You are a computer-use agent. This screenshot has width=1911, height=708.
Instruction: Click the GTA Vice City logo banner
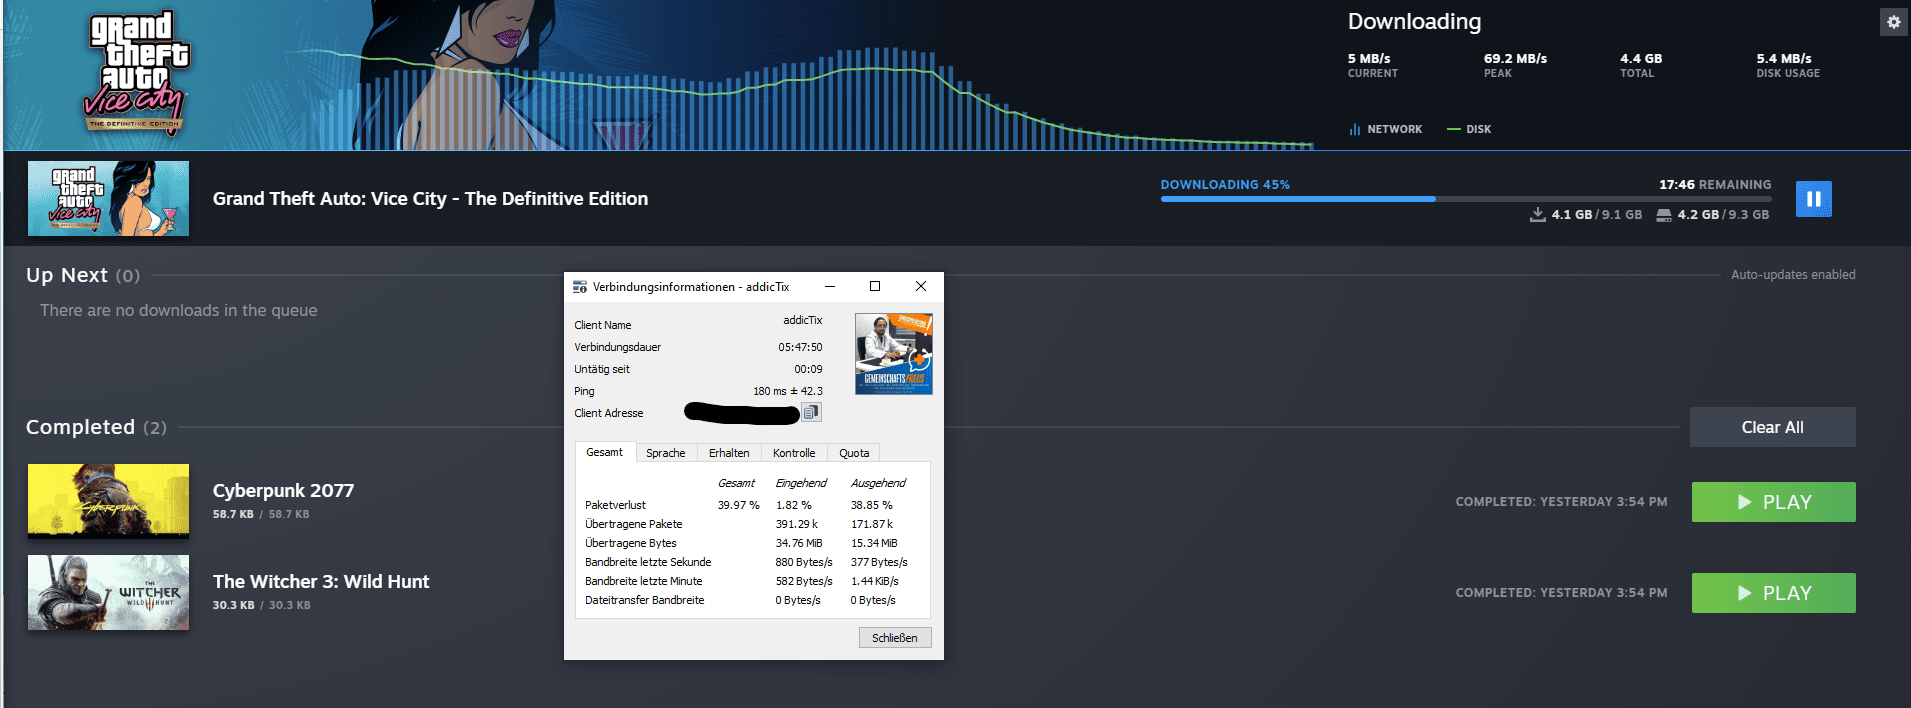tap(136, 74)
